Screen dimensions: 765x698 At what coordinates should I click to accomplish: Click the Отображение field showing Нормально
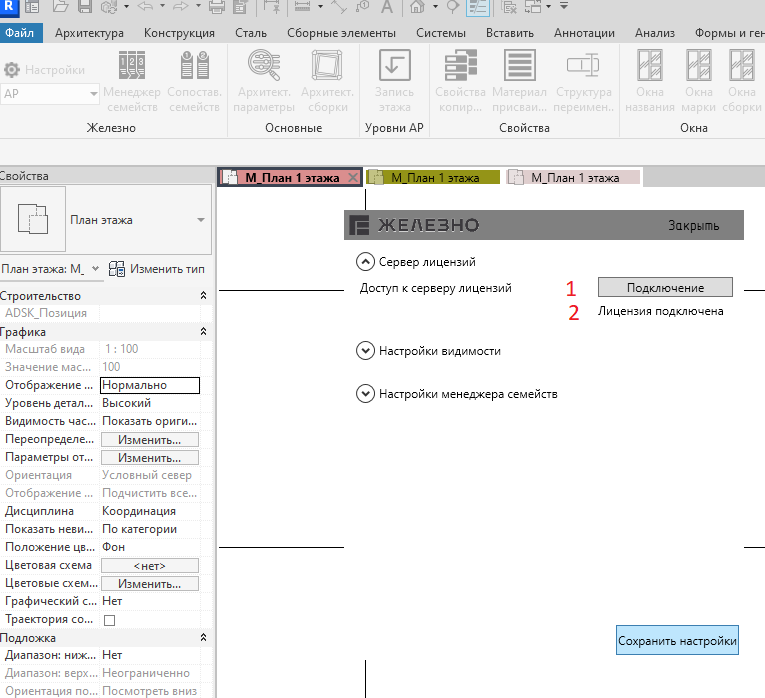point(149,385)
